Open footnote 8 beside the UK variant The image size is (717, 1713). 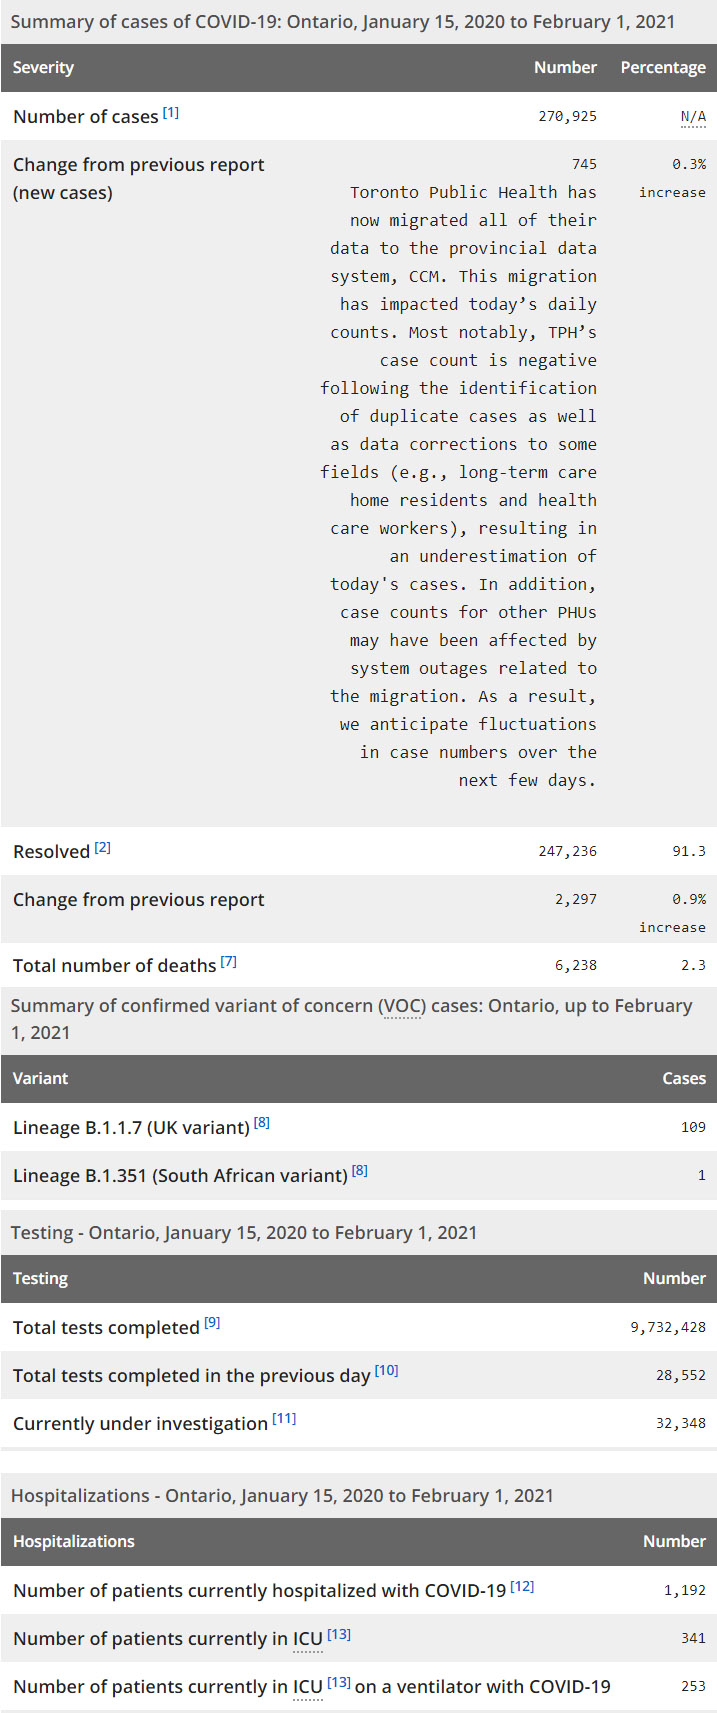coord(262,1123)
